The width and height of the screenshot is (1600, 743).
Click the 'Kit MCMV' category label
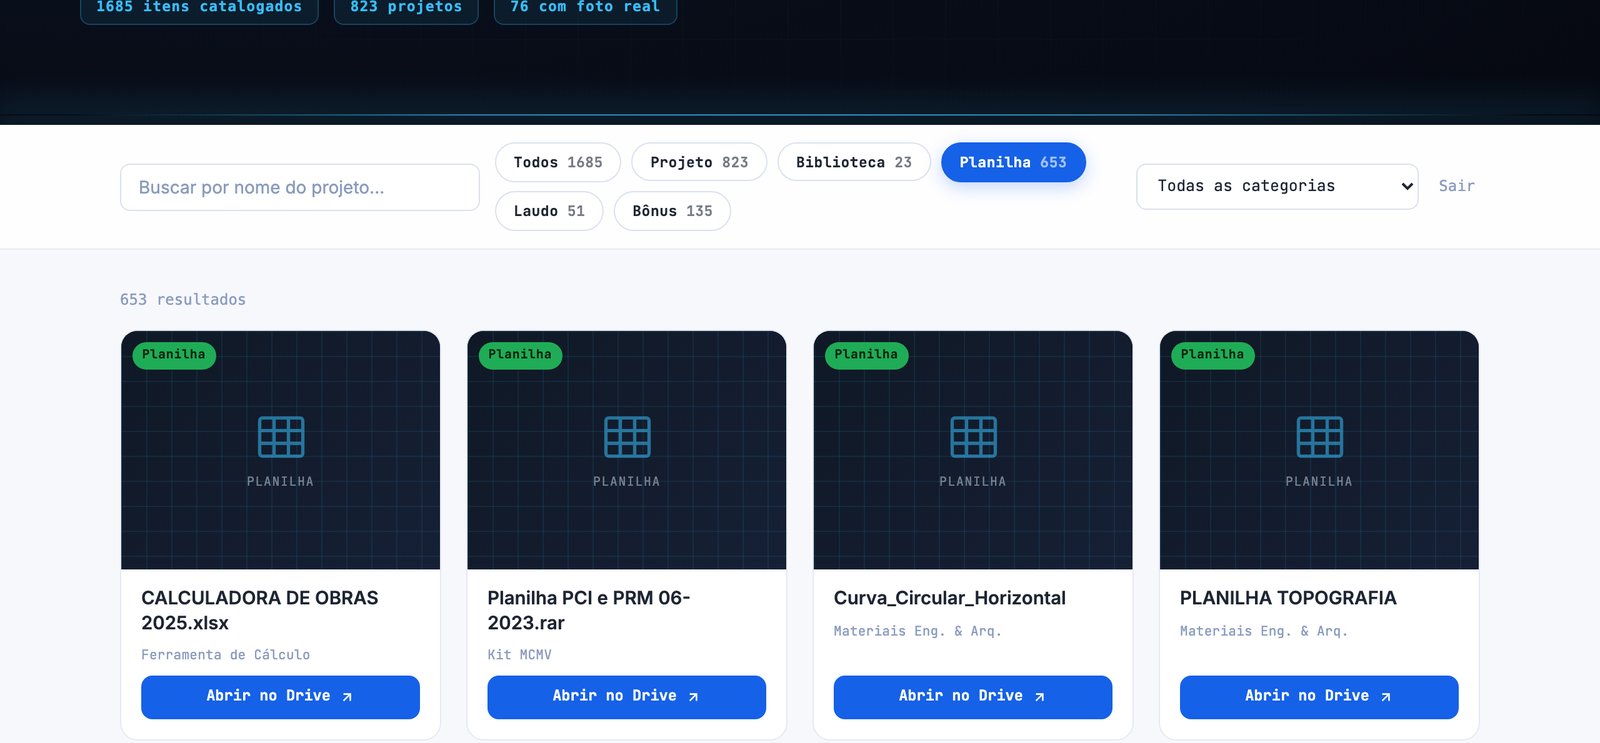point(520,655)
